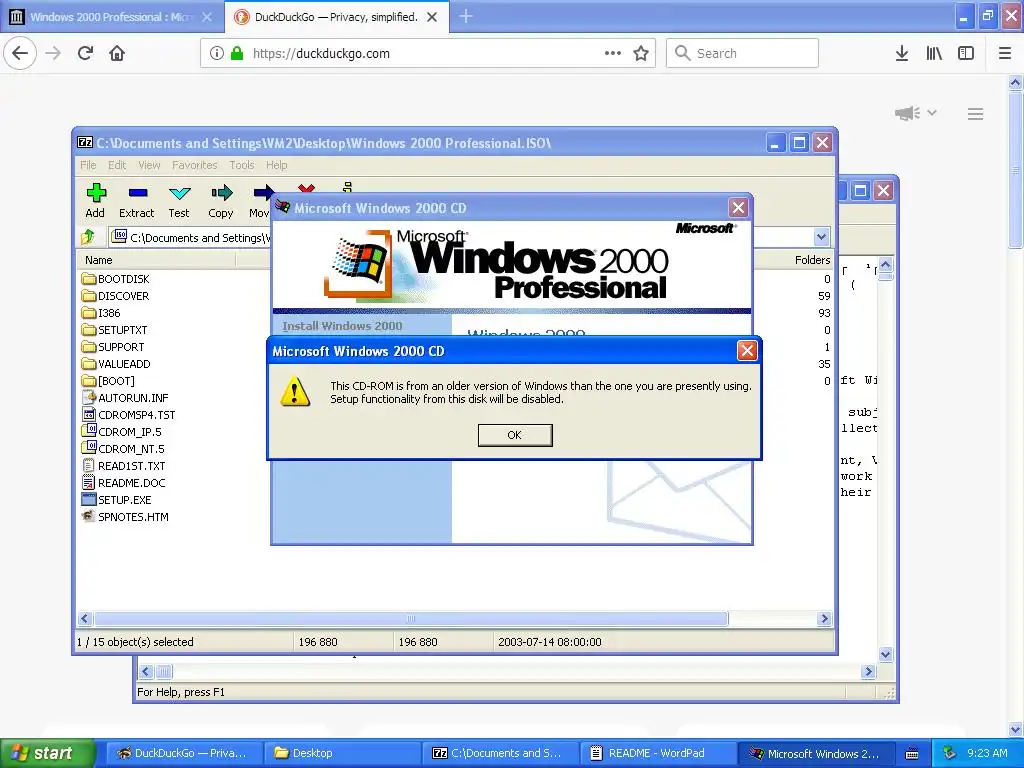Viewport: 1024px width, 768px height.
Task: Select the CDROM_NT.5 file
Action: pyautogui.click(x=123, y=449)
